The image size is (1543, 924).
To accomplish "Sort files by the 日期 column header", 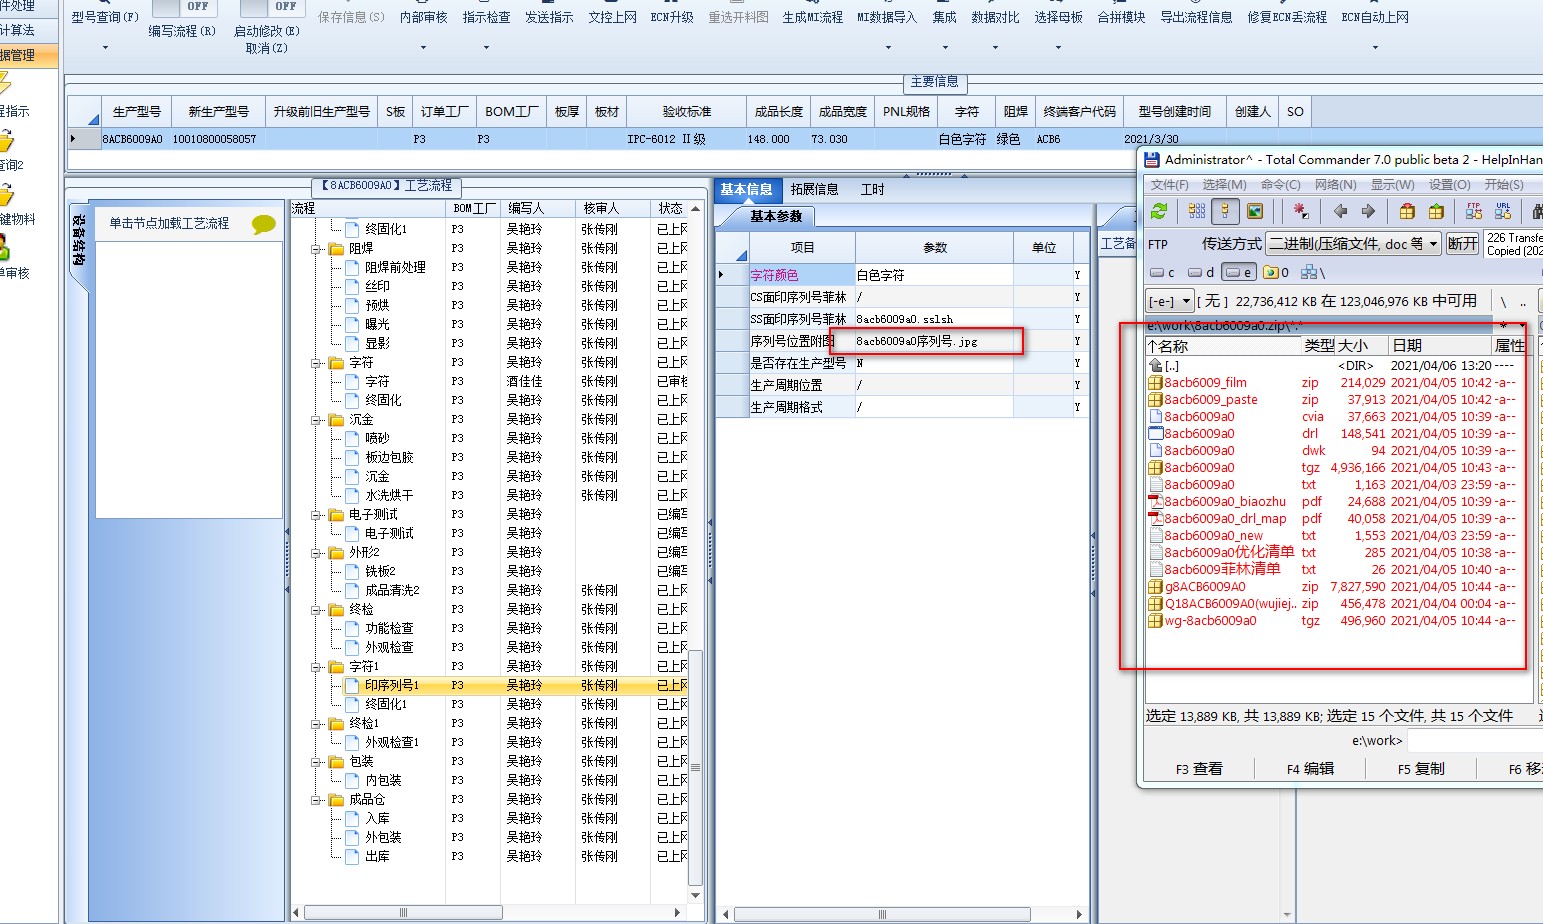I will [x=1439, y=345].
